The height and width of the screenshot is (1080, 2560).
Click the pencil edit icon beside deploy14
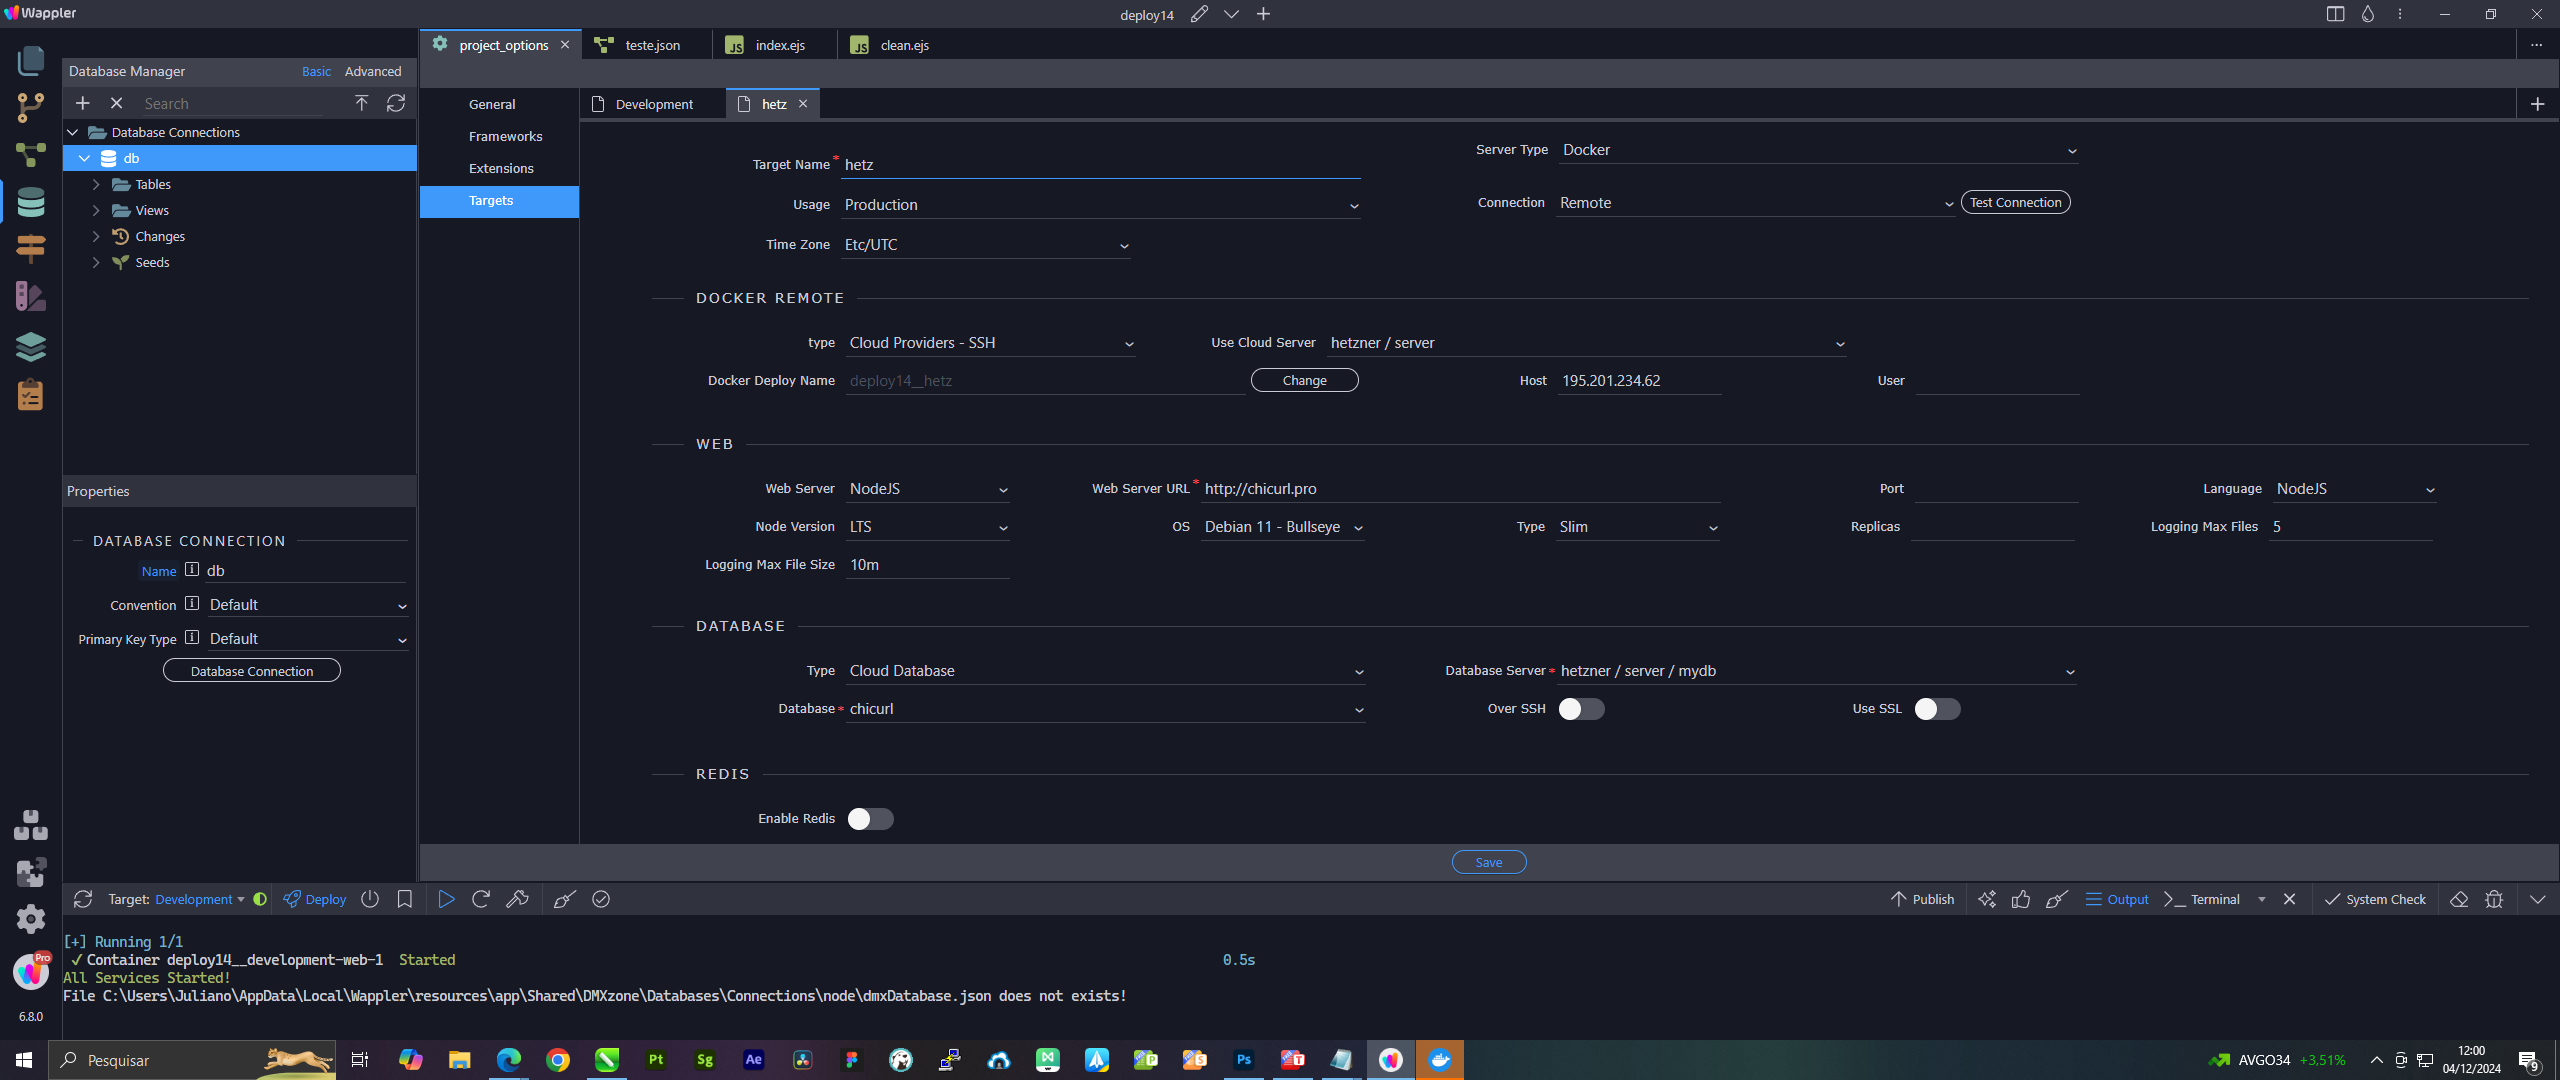(1199, 14)
